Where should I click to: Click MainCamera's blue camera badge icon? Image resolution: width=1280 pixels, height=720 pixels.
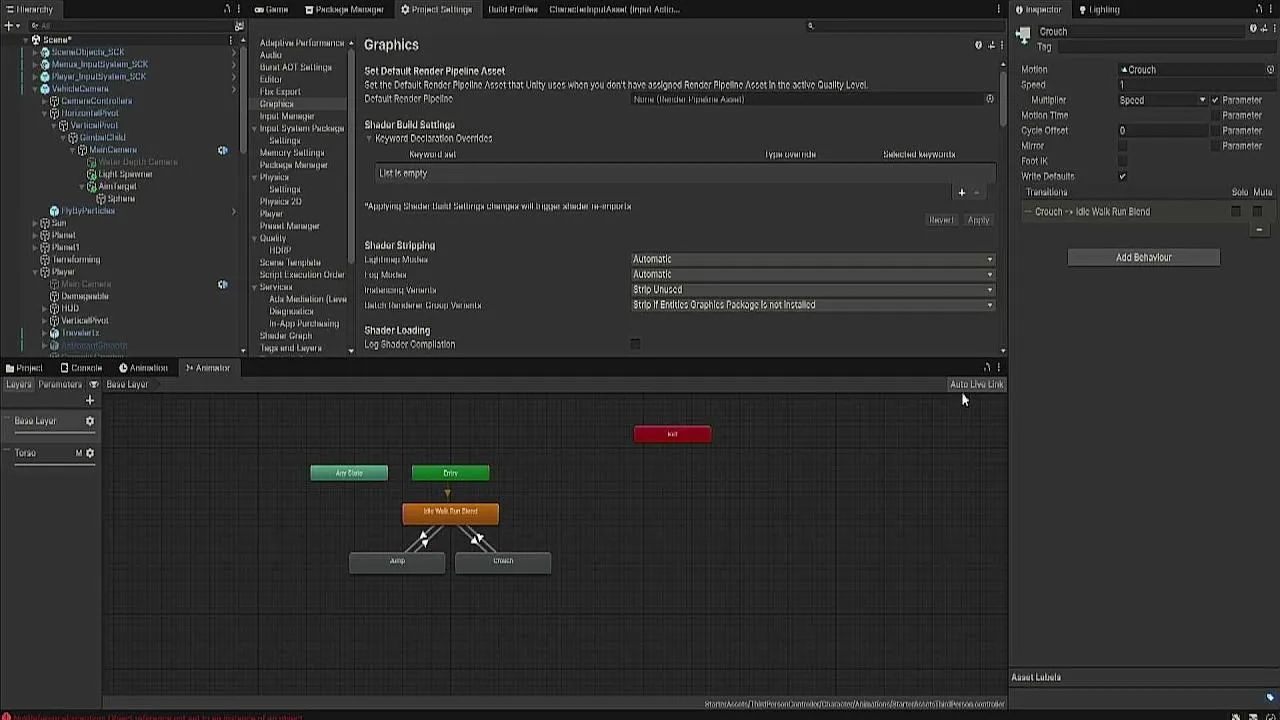pyautogui.click(x=223, y=150)
